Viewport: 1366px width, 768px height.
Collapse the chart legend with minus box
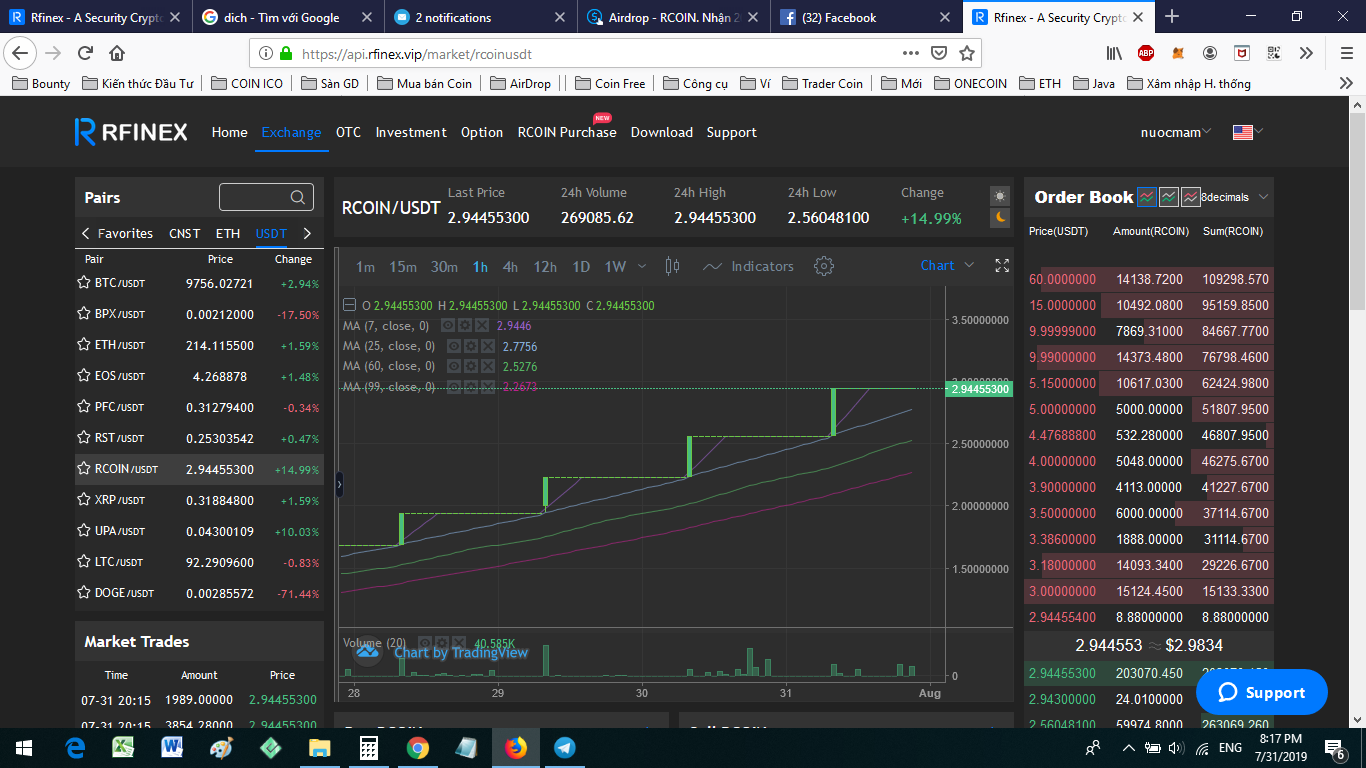(348, 305)
